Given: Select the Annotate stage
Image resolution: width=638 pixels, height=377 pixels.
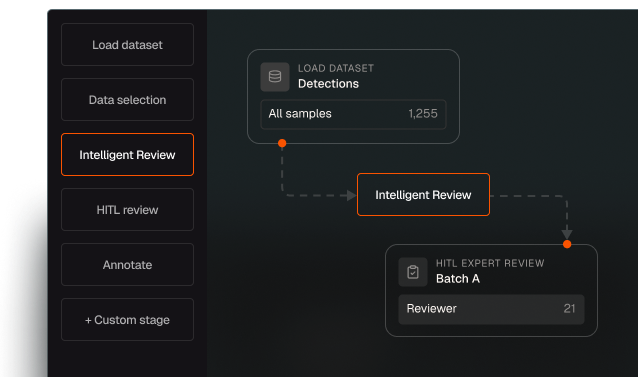Looking at the screenshot, I should tap(127, 265).
